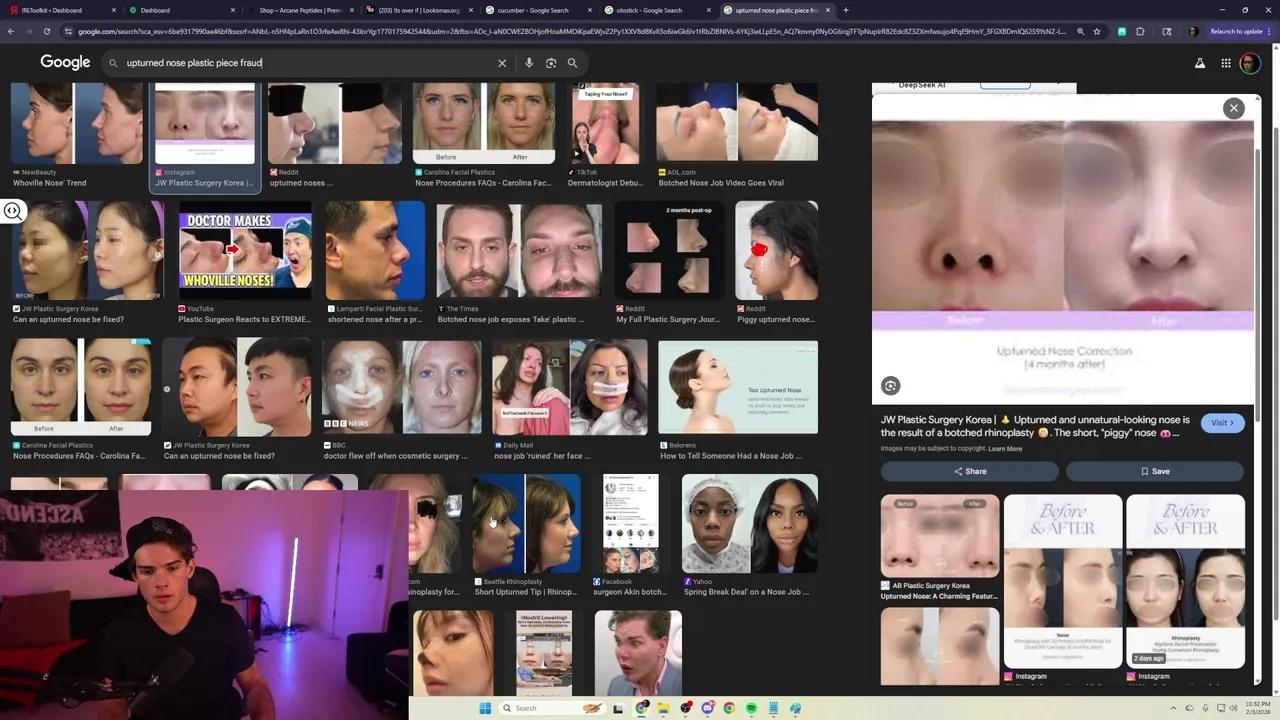
Task: Open AB Plastic Surgery Korea related image
Action: [940, 548]
